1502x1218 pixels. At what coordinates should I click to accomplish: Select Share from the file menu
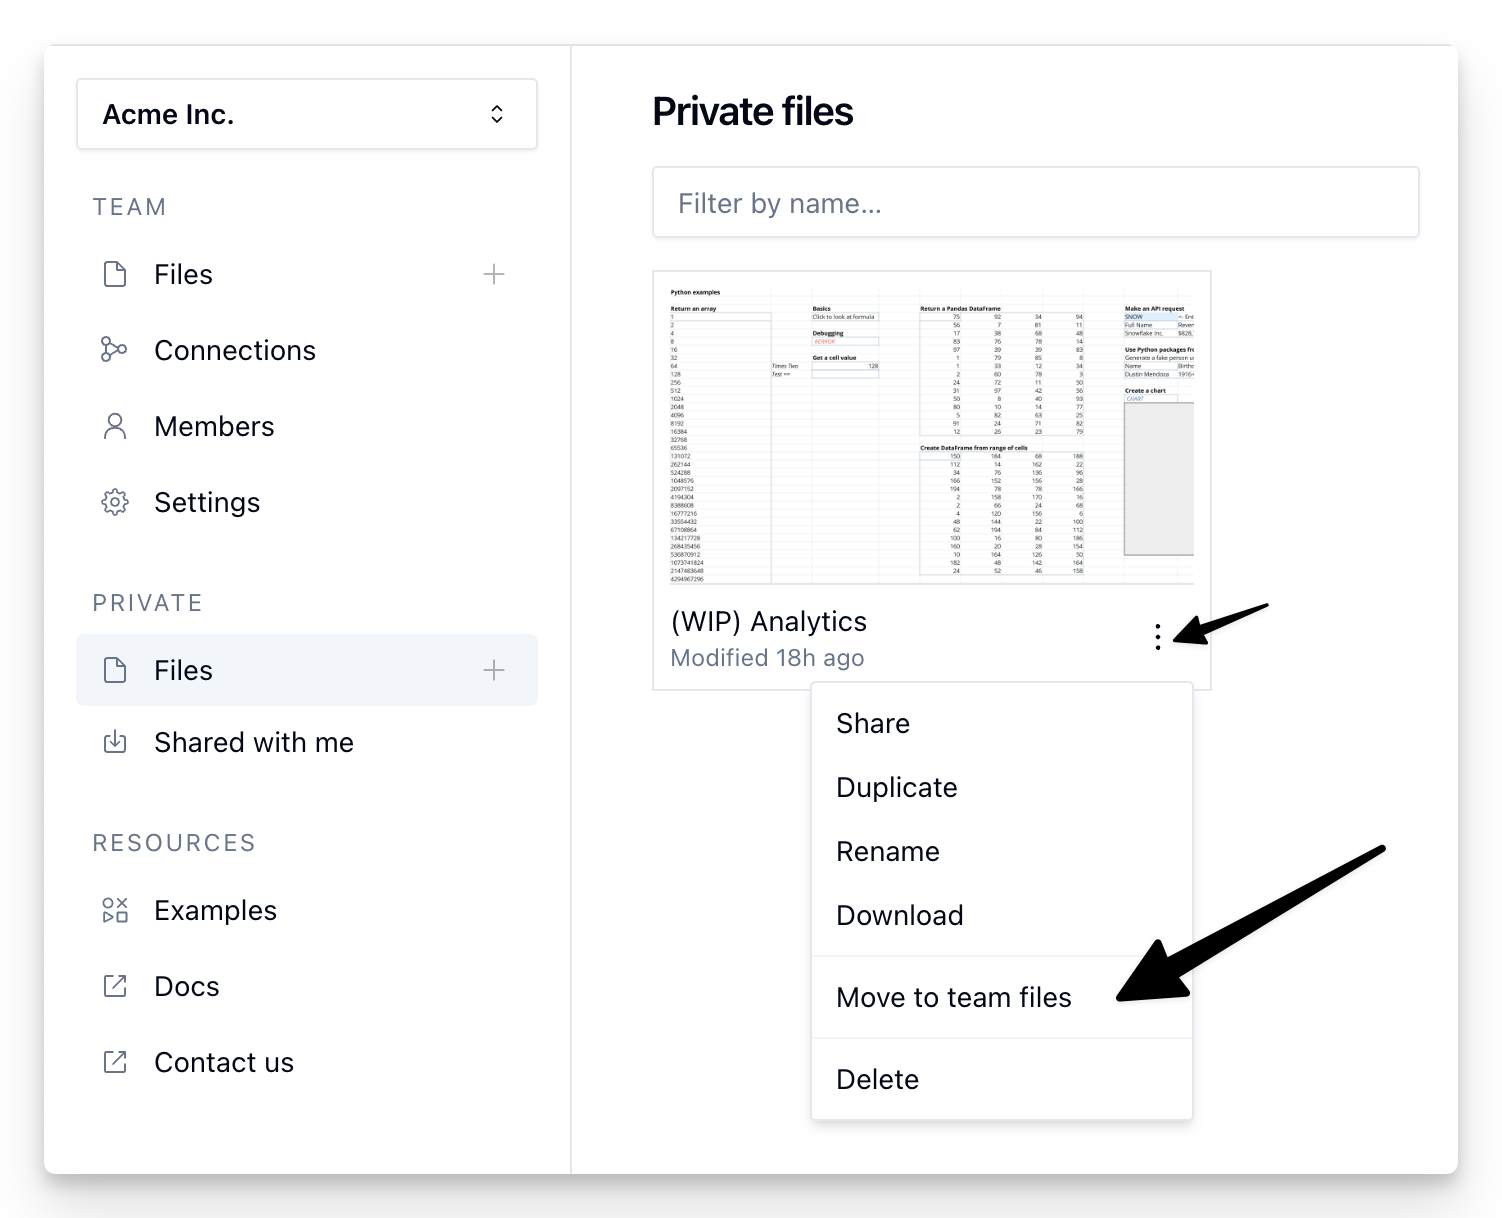873,724
